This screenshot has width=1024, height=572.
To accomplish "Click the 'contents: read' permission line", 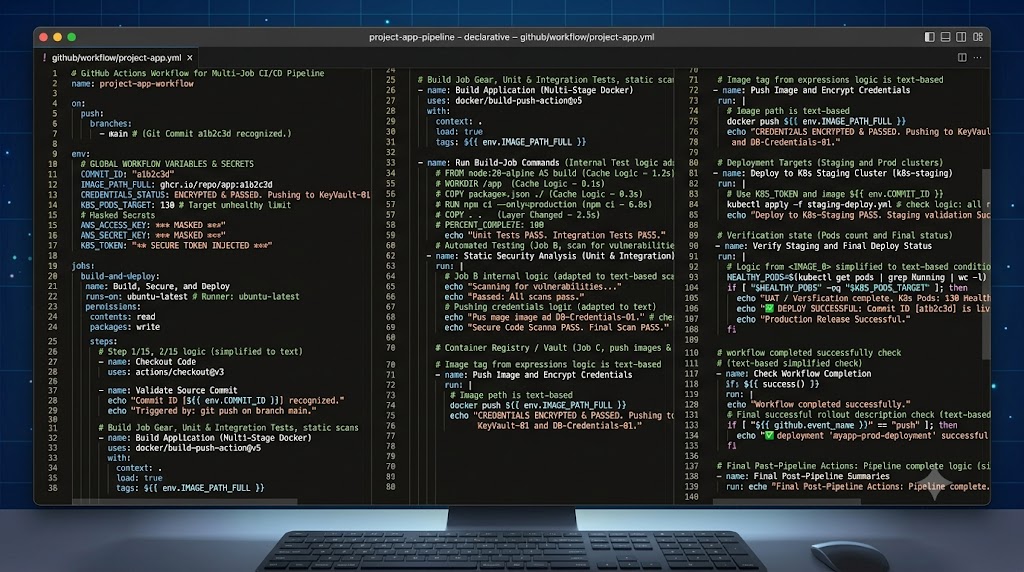I will coord(123,317).
